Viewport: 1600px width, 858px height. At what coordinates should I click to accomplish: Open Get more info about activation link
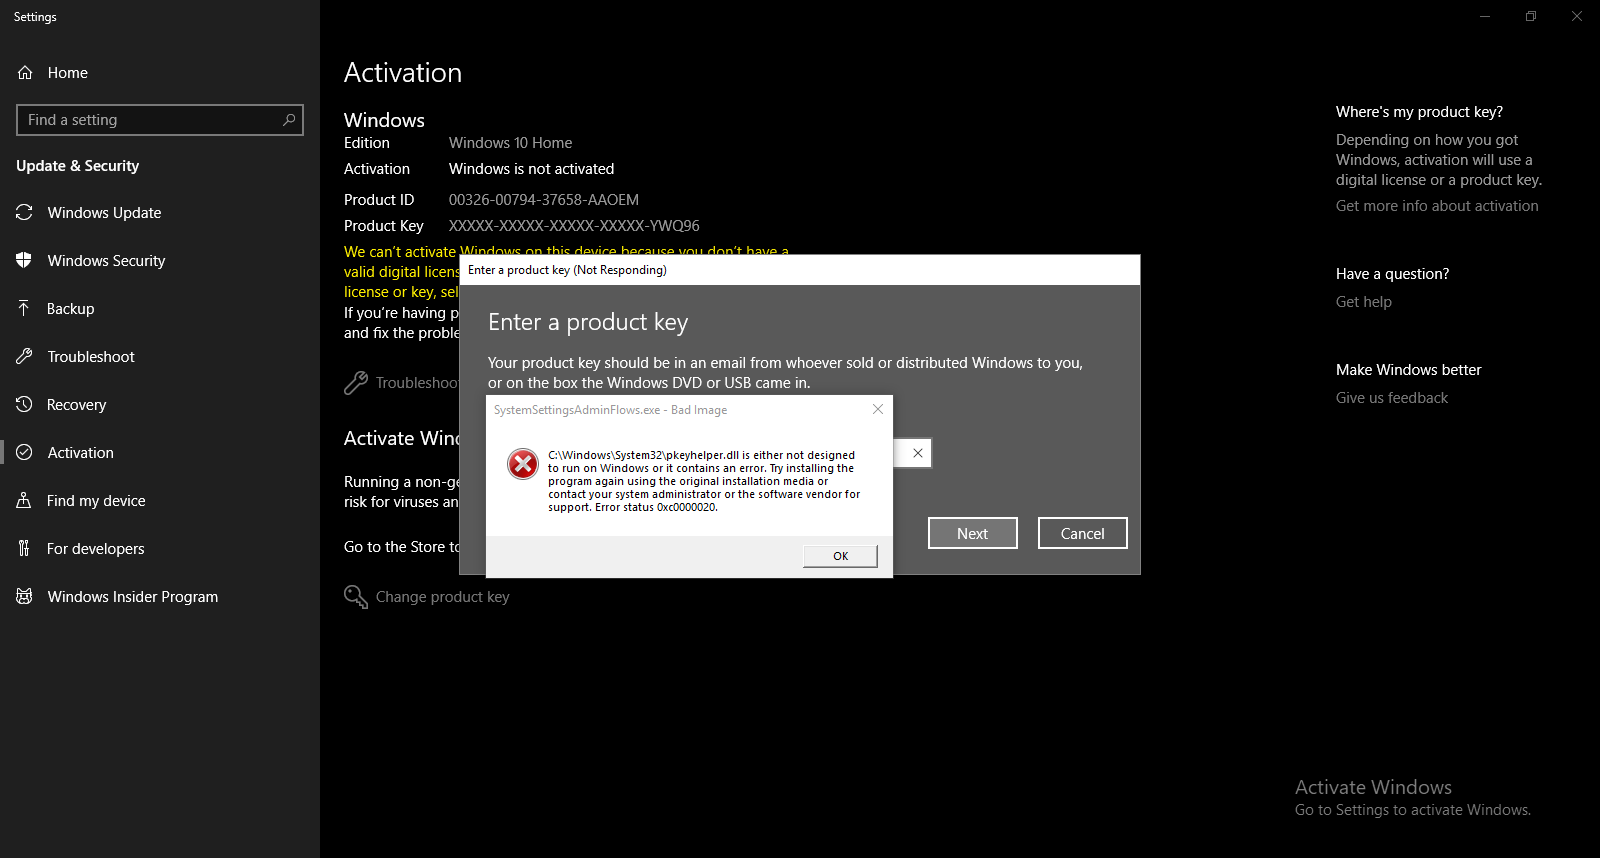point(1437,206)
